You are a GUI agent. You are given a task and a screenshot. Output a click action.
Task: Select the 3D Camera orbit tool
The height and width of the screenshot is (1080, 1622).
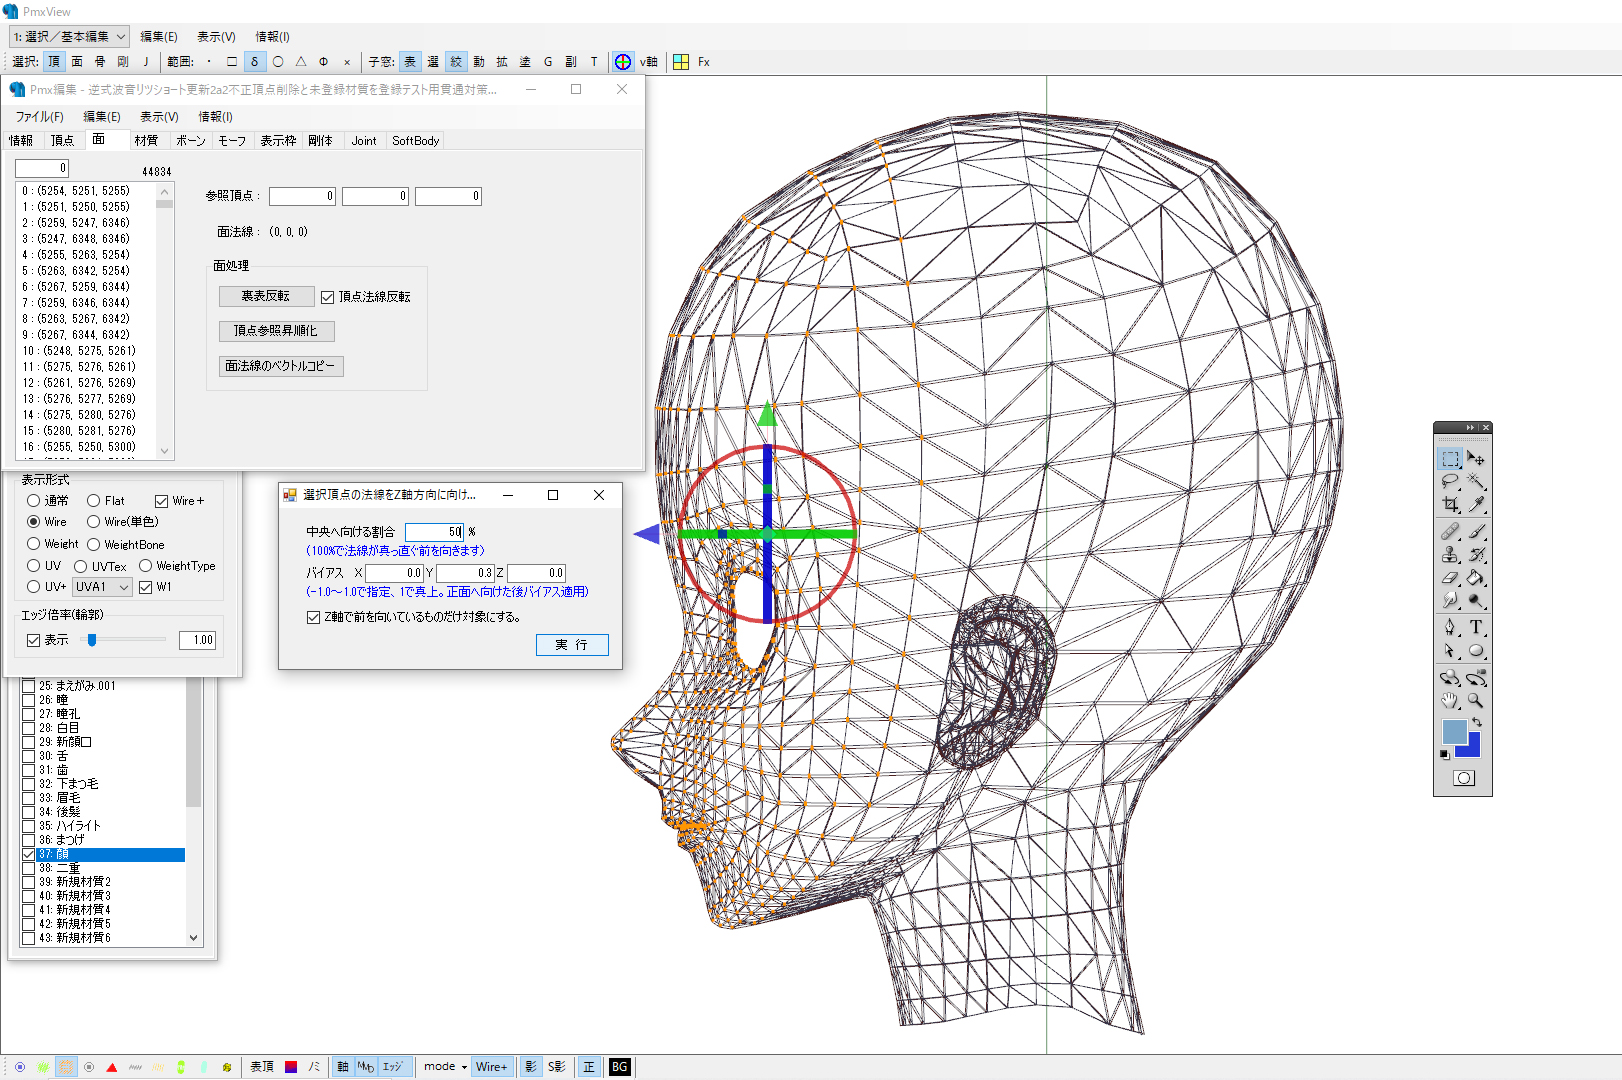coord(1476,678)
